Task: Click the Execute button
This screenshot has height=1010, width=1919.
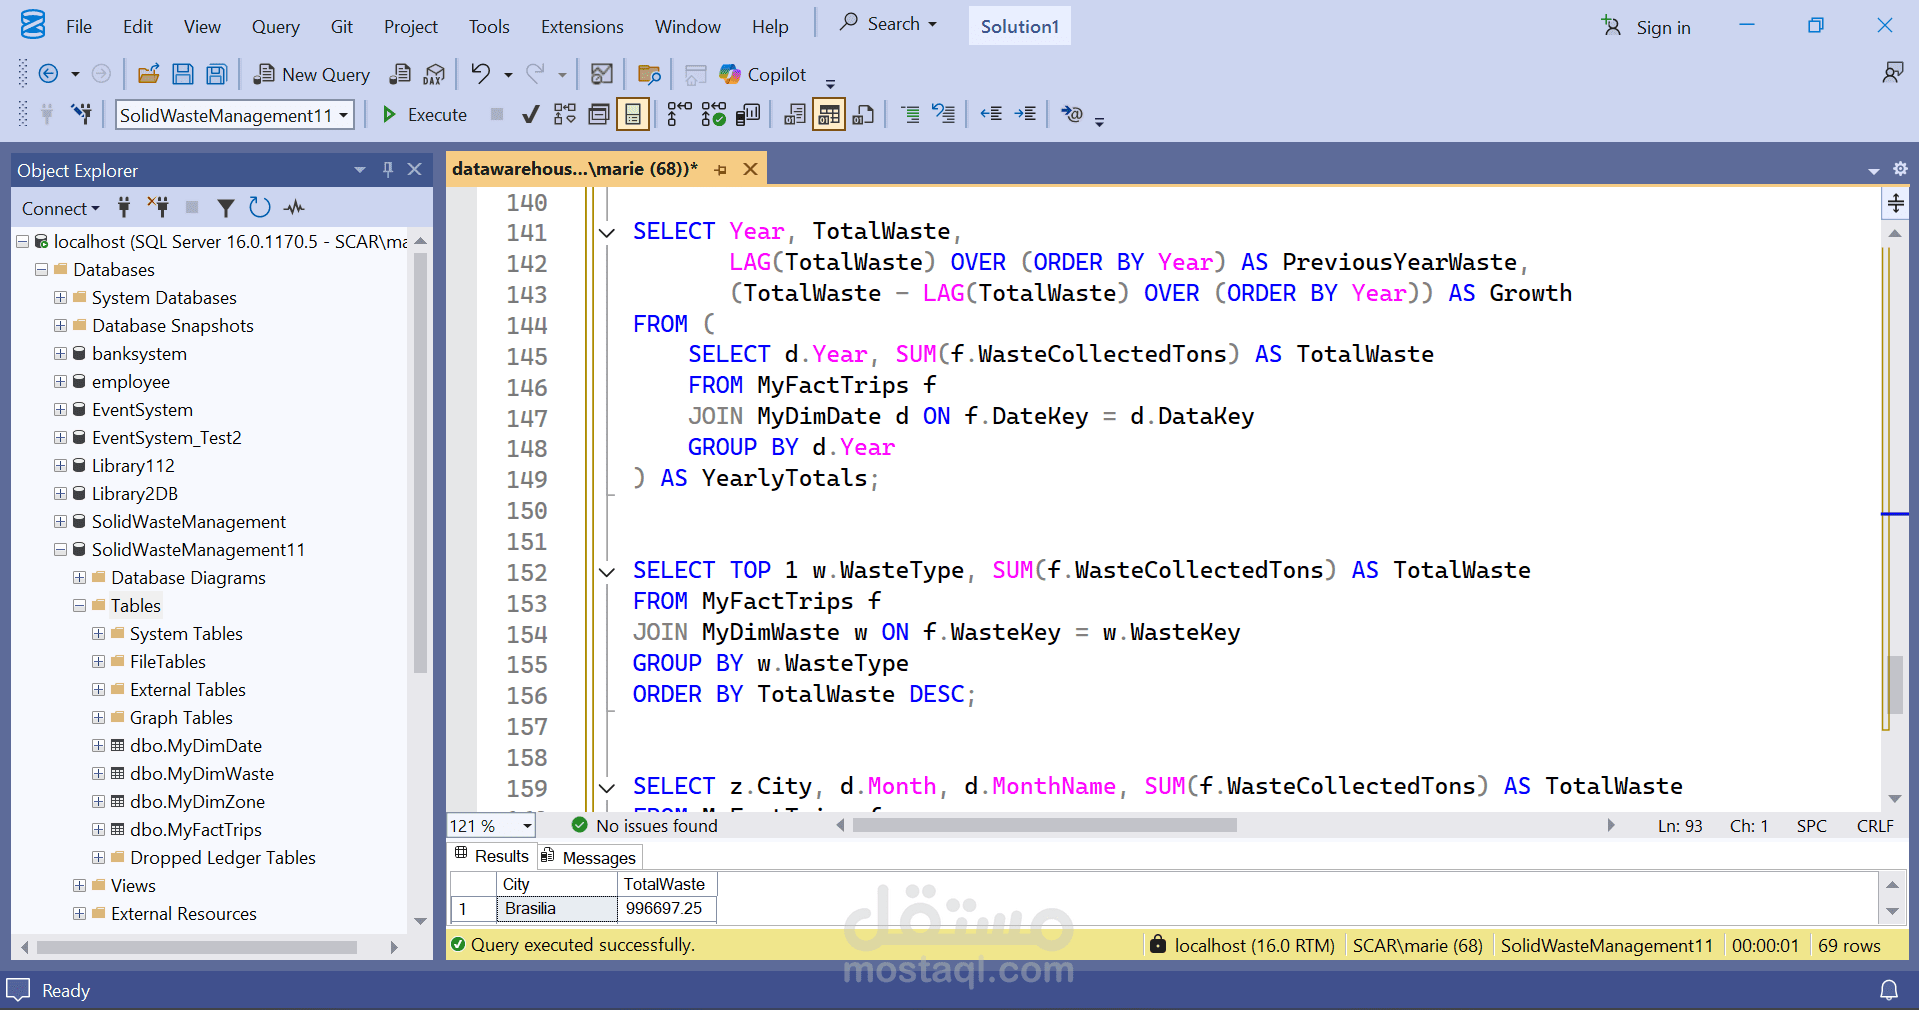Action: [x=425, y=114]
